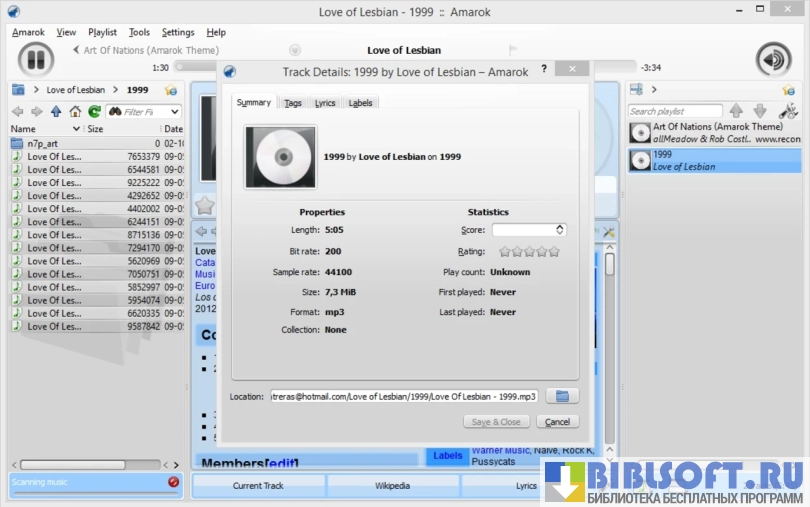Show the Wikipedia applet

click(x=393, y=486)
